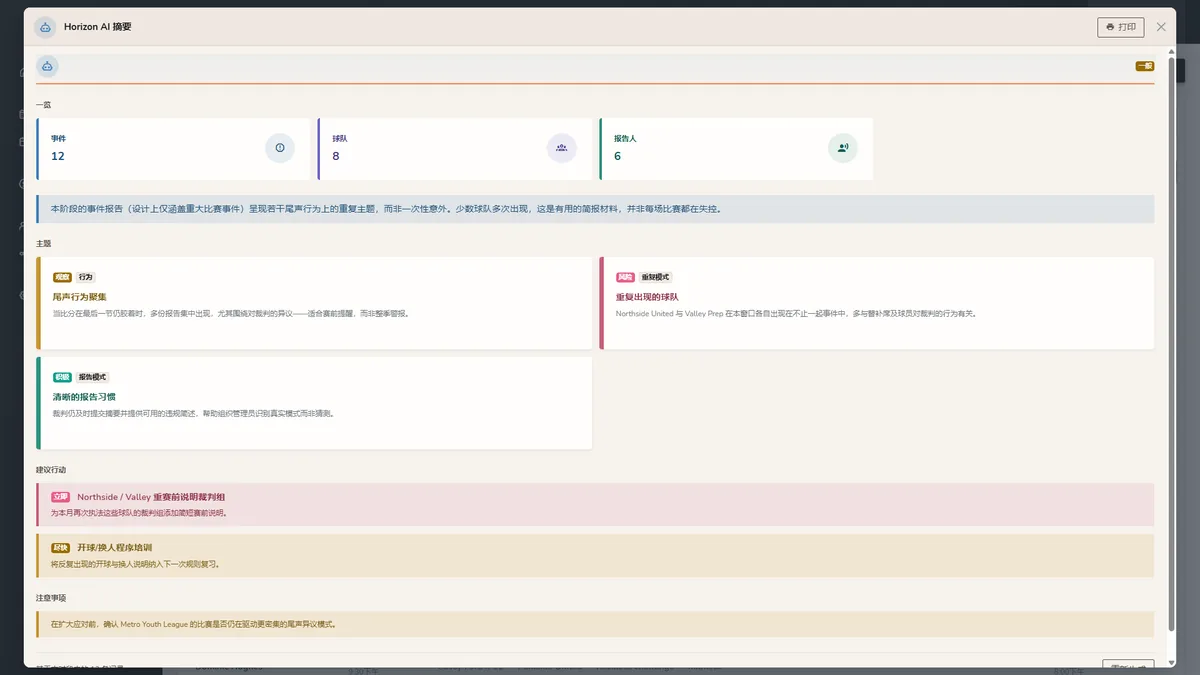Click the reporter icon in the 报告人 card
The height and width of the screenshot is (675, 1200).
(x=843, y=148)
